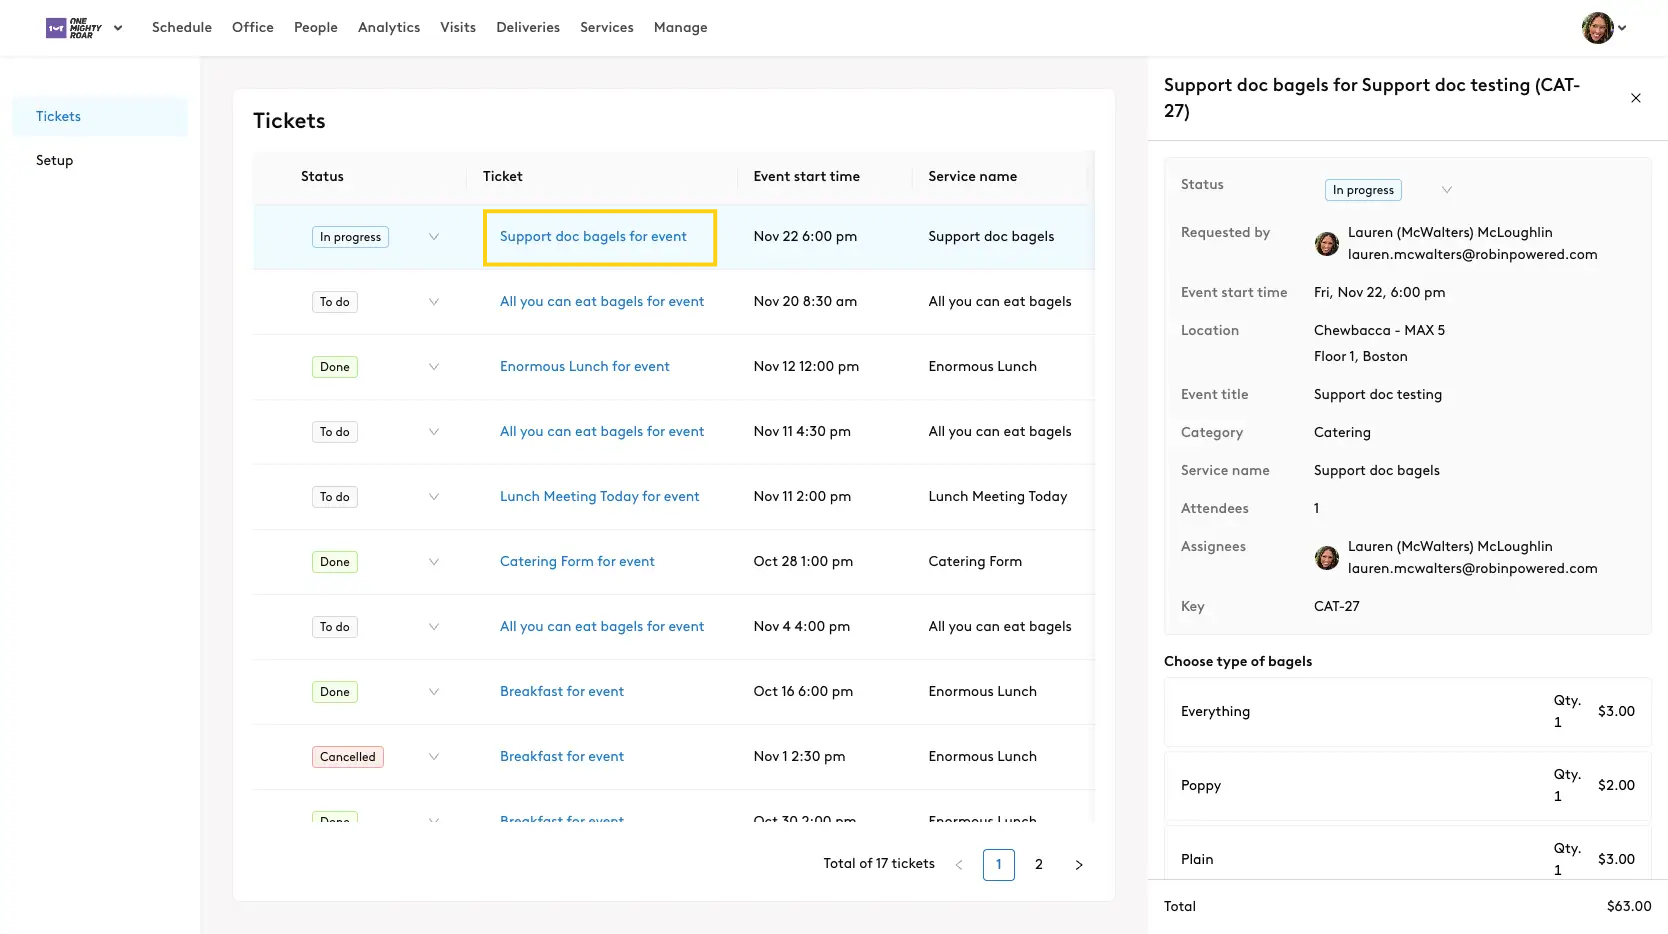Click the Event start time column header

[806, 177]
